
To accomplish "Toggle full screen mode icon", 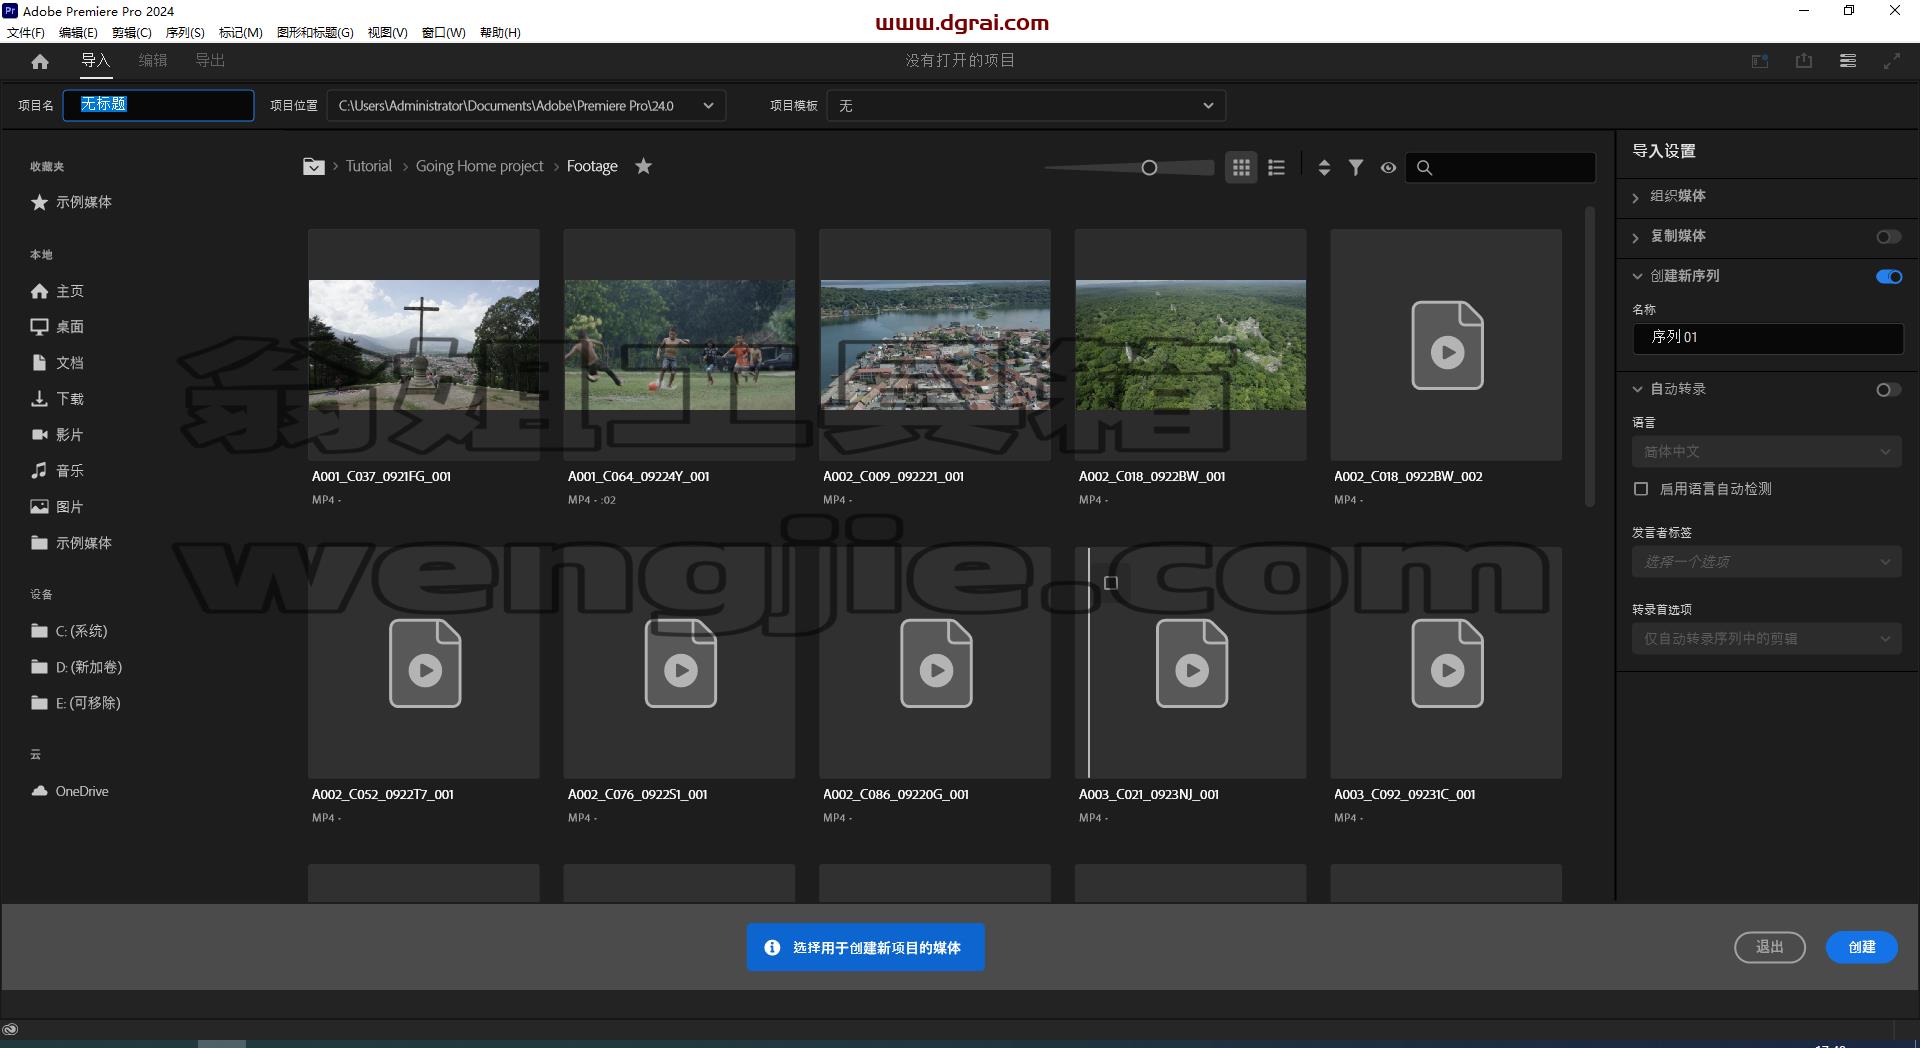I will [1892, 61].
